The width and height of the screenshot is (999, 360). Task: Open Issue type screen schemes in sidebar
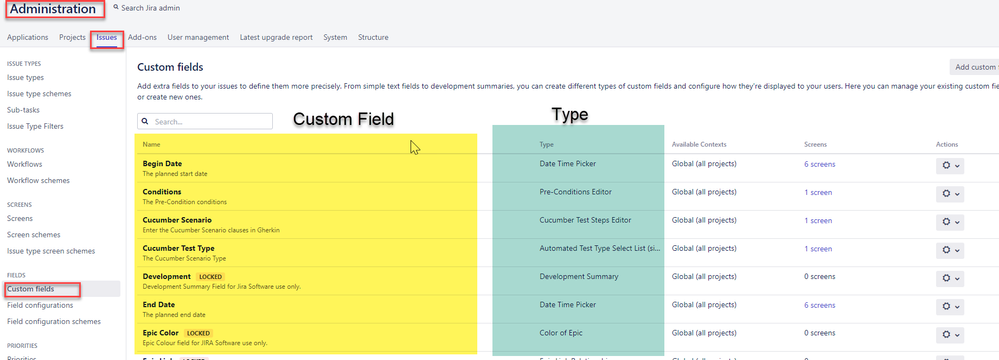[x=51, y=251]
